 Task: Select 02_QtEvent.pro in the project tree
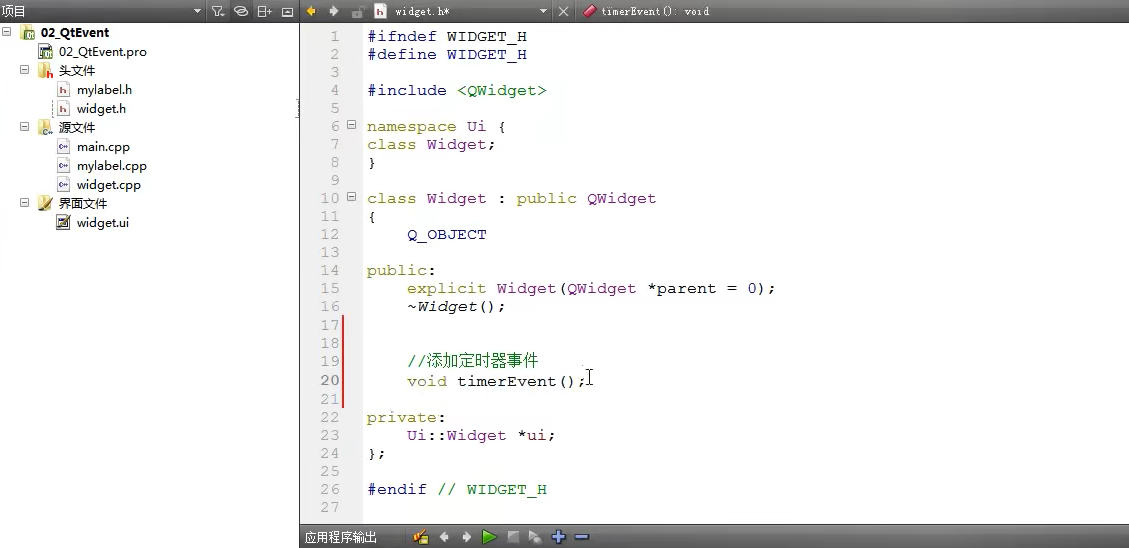(103, 52)
